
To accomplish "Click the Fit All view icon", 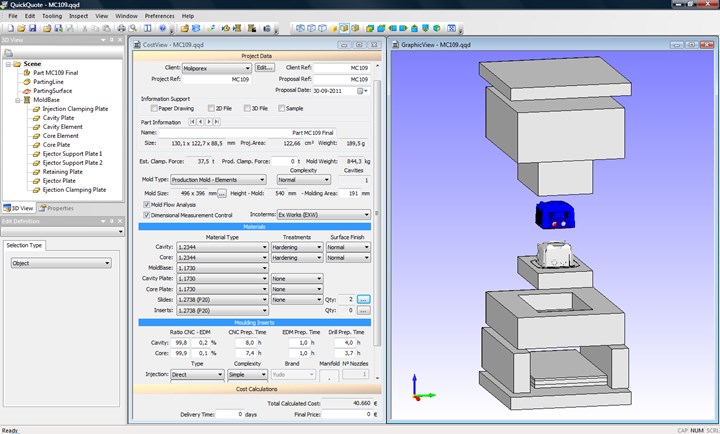I will point(451,28).
